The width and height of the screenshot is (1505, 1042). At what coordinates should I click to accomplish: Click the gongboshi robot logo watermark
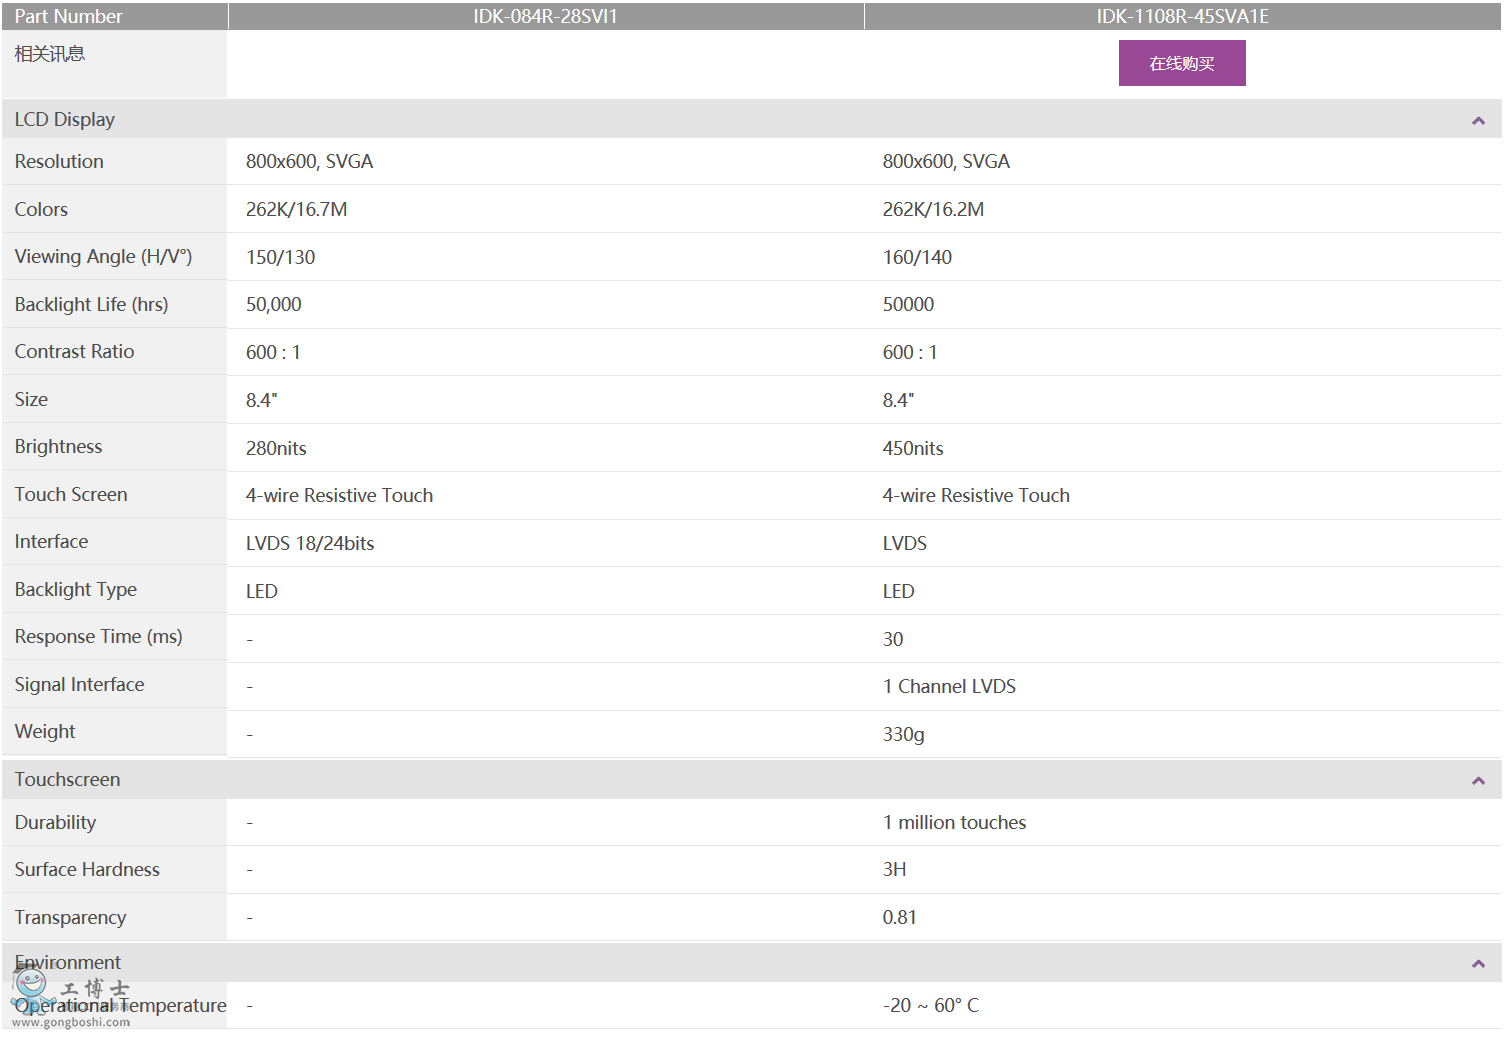(x=32, y=990)
